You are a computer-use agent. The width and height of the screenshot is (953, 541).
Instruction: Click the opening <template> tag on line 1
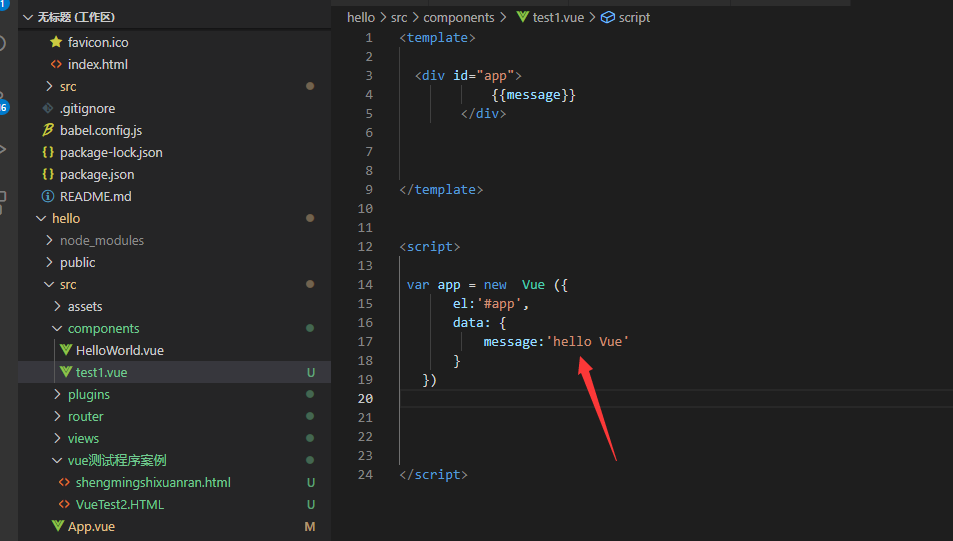point(438,38)
